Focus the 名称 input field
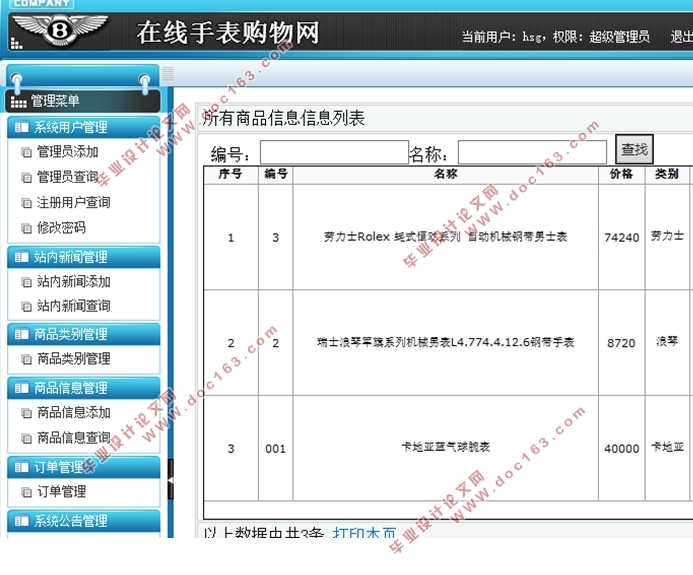 532,152
